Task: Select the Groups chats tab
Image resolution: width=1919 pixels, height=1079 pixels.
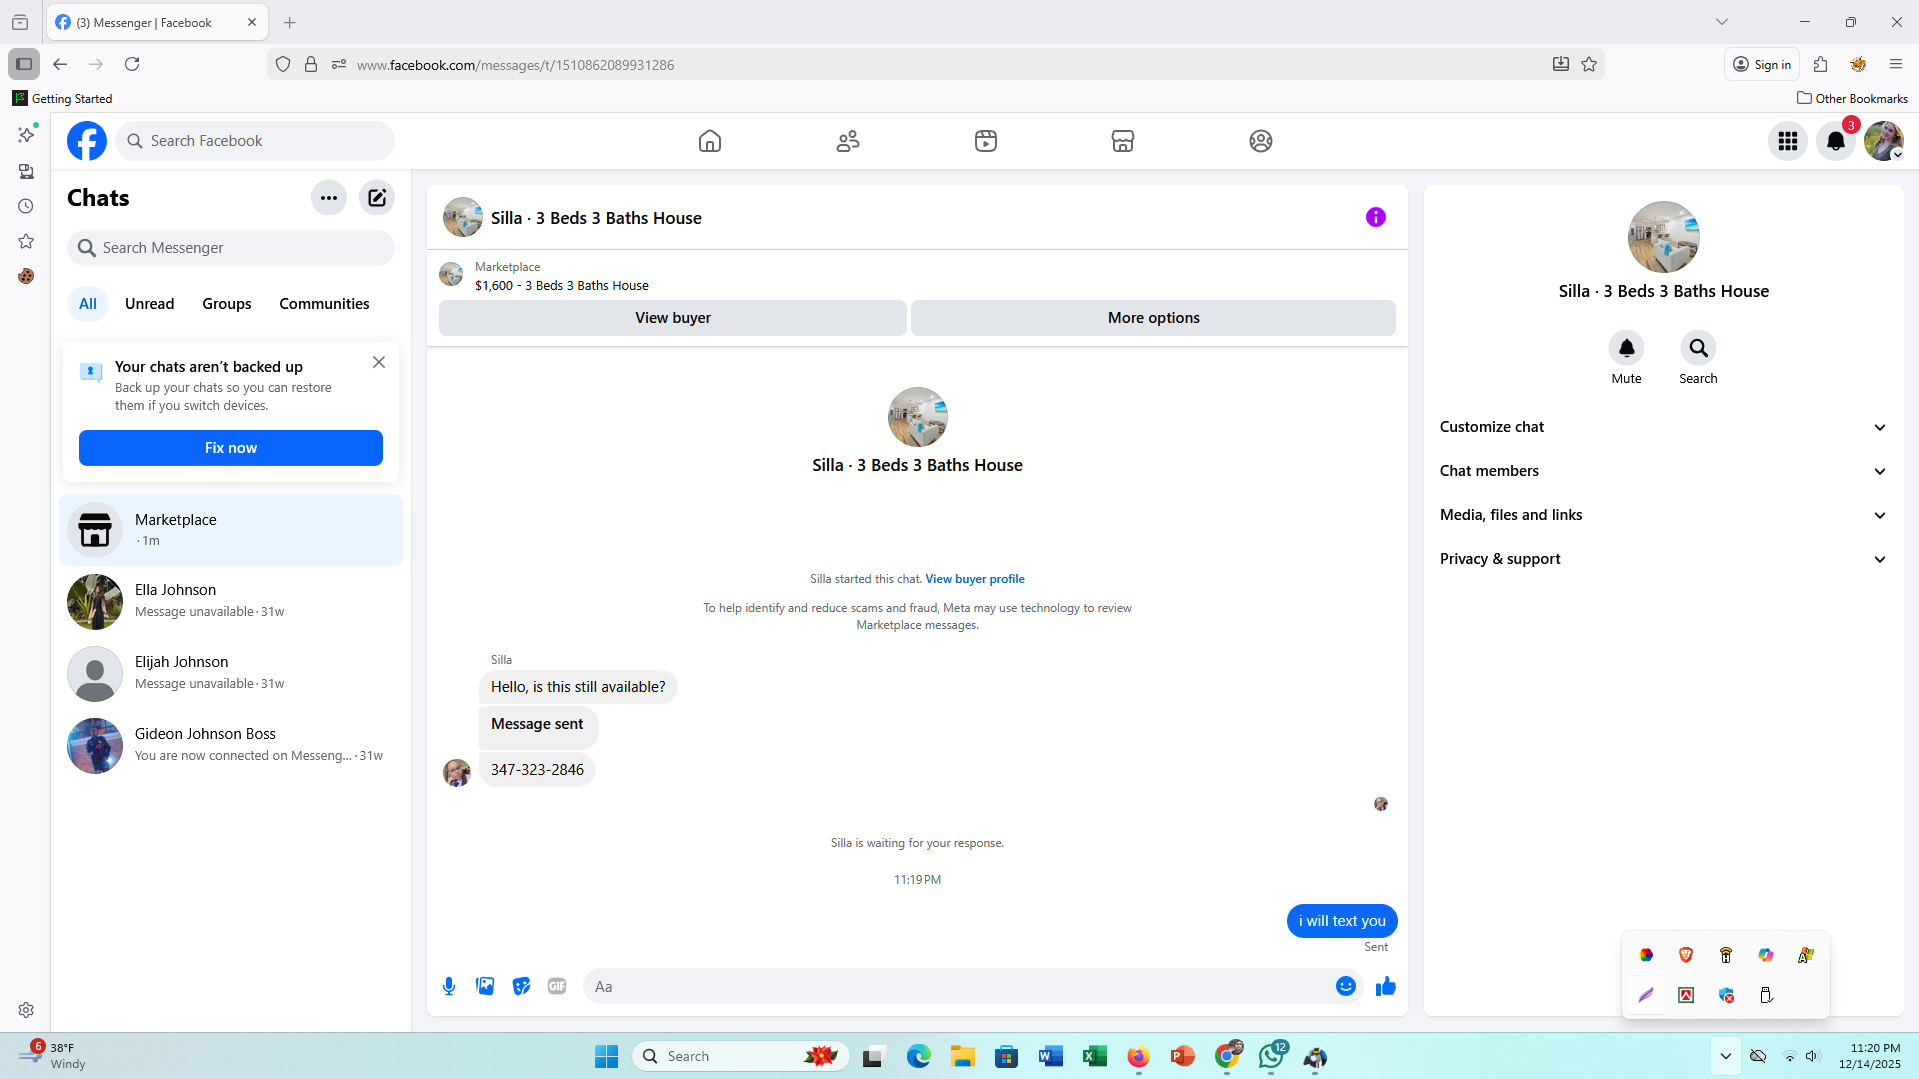Action: 227,304
